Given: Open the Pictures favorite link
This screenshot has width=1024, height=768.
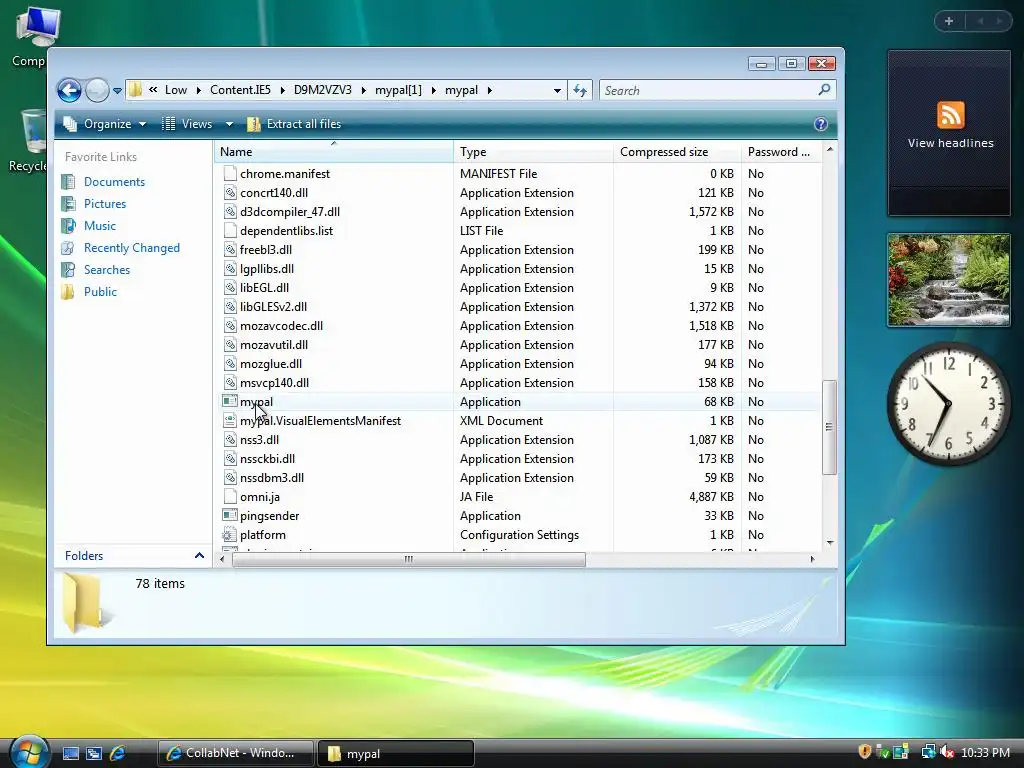Looking at the screenshot, I should [x=104, y=204].
